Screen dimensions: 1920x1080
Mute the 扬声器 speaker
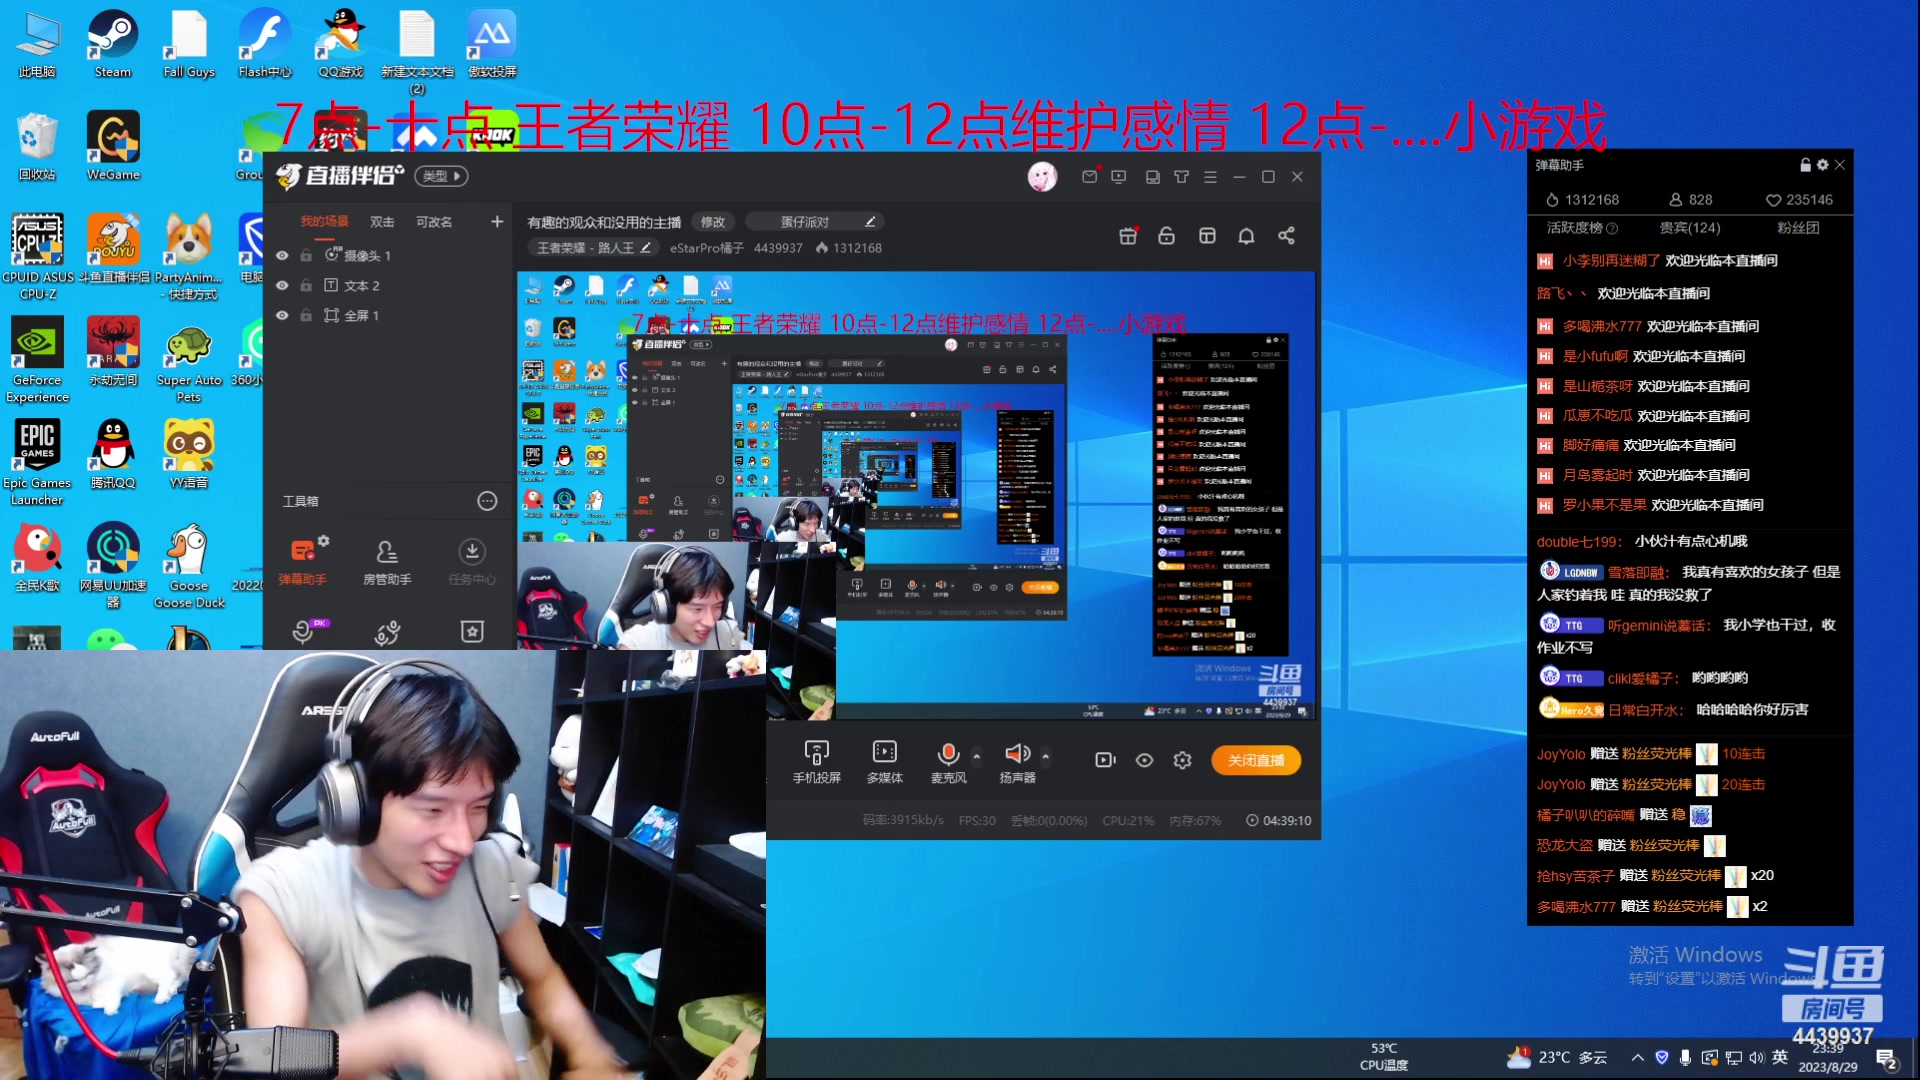[1017, 761]
